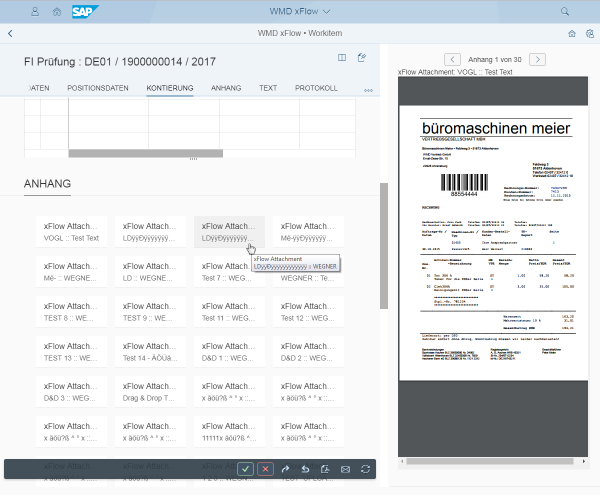This screenshot has width=600, height=495.
Task: Open attachment TEST 8 :: WE...
Action: pos(72,312)
